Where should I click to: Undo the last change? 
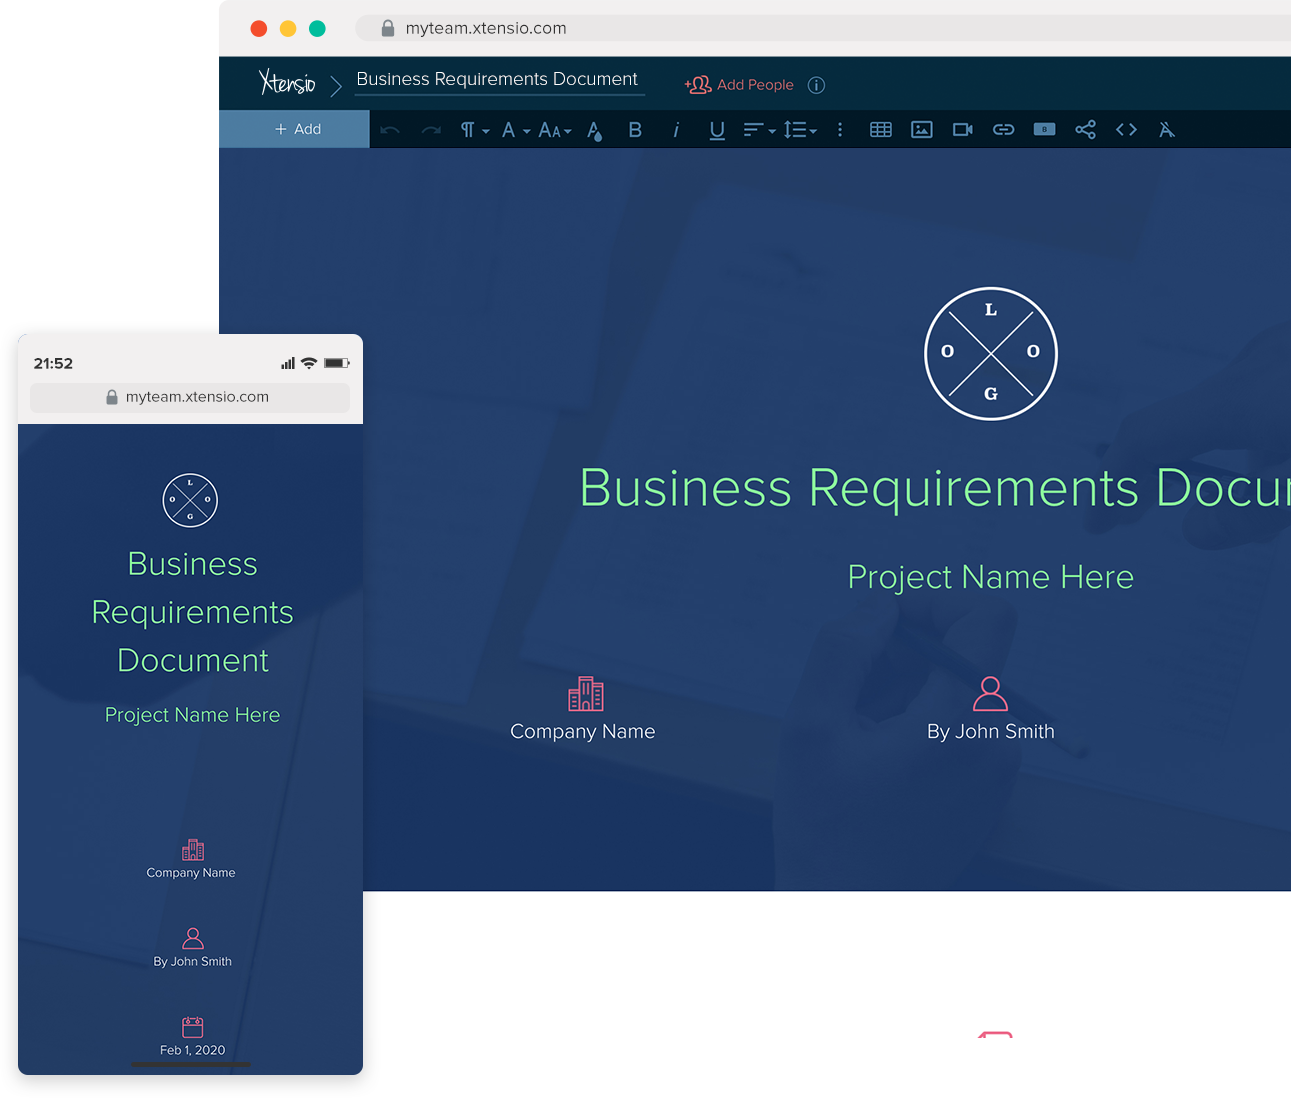(390, 129)
